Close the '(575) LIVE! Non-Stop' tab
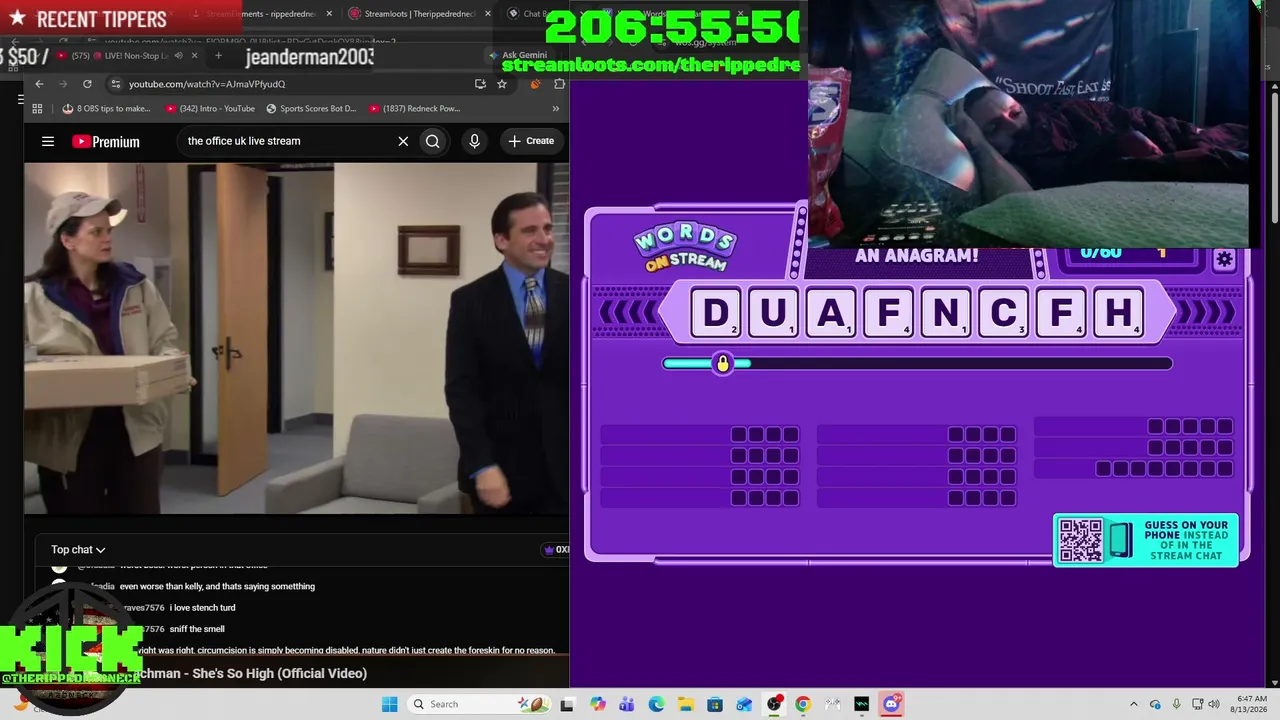This screenshot has width=1280, height=720. coord(195,56)
